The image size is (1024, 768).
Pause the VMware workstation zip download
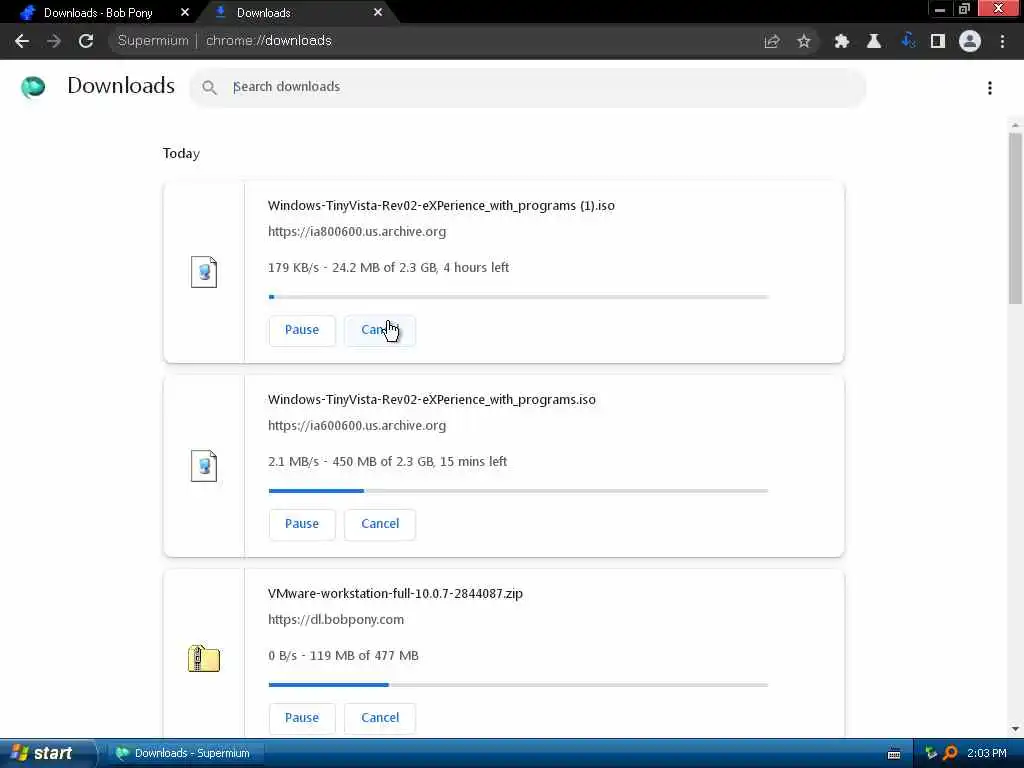tap(302, 718)
